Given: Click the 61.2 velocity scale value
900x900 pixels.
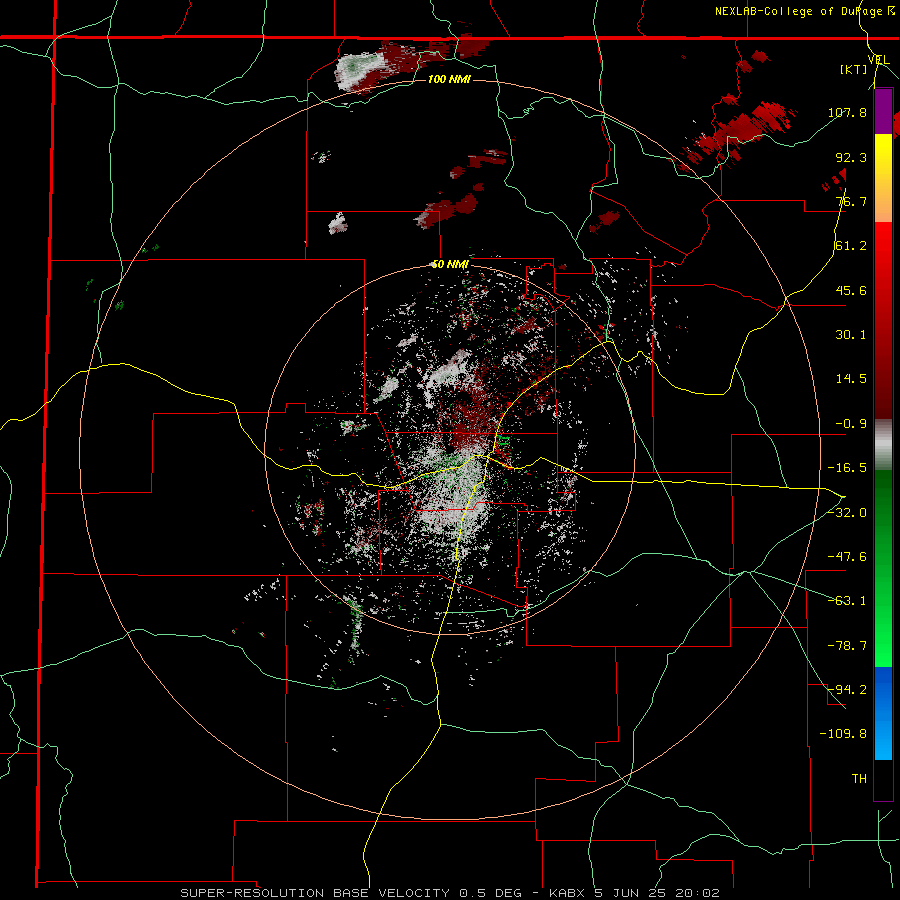Looking at the screenshot, I should 851,246.
